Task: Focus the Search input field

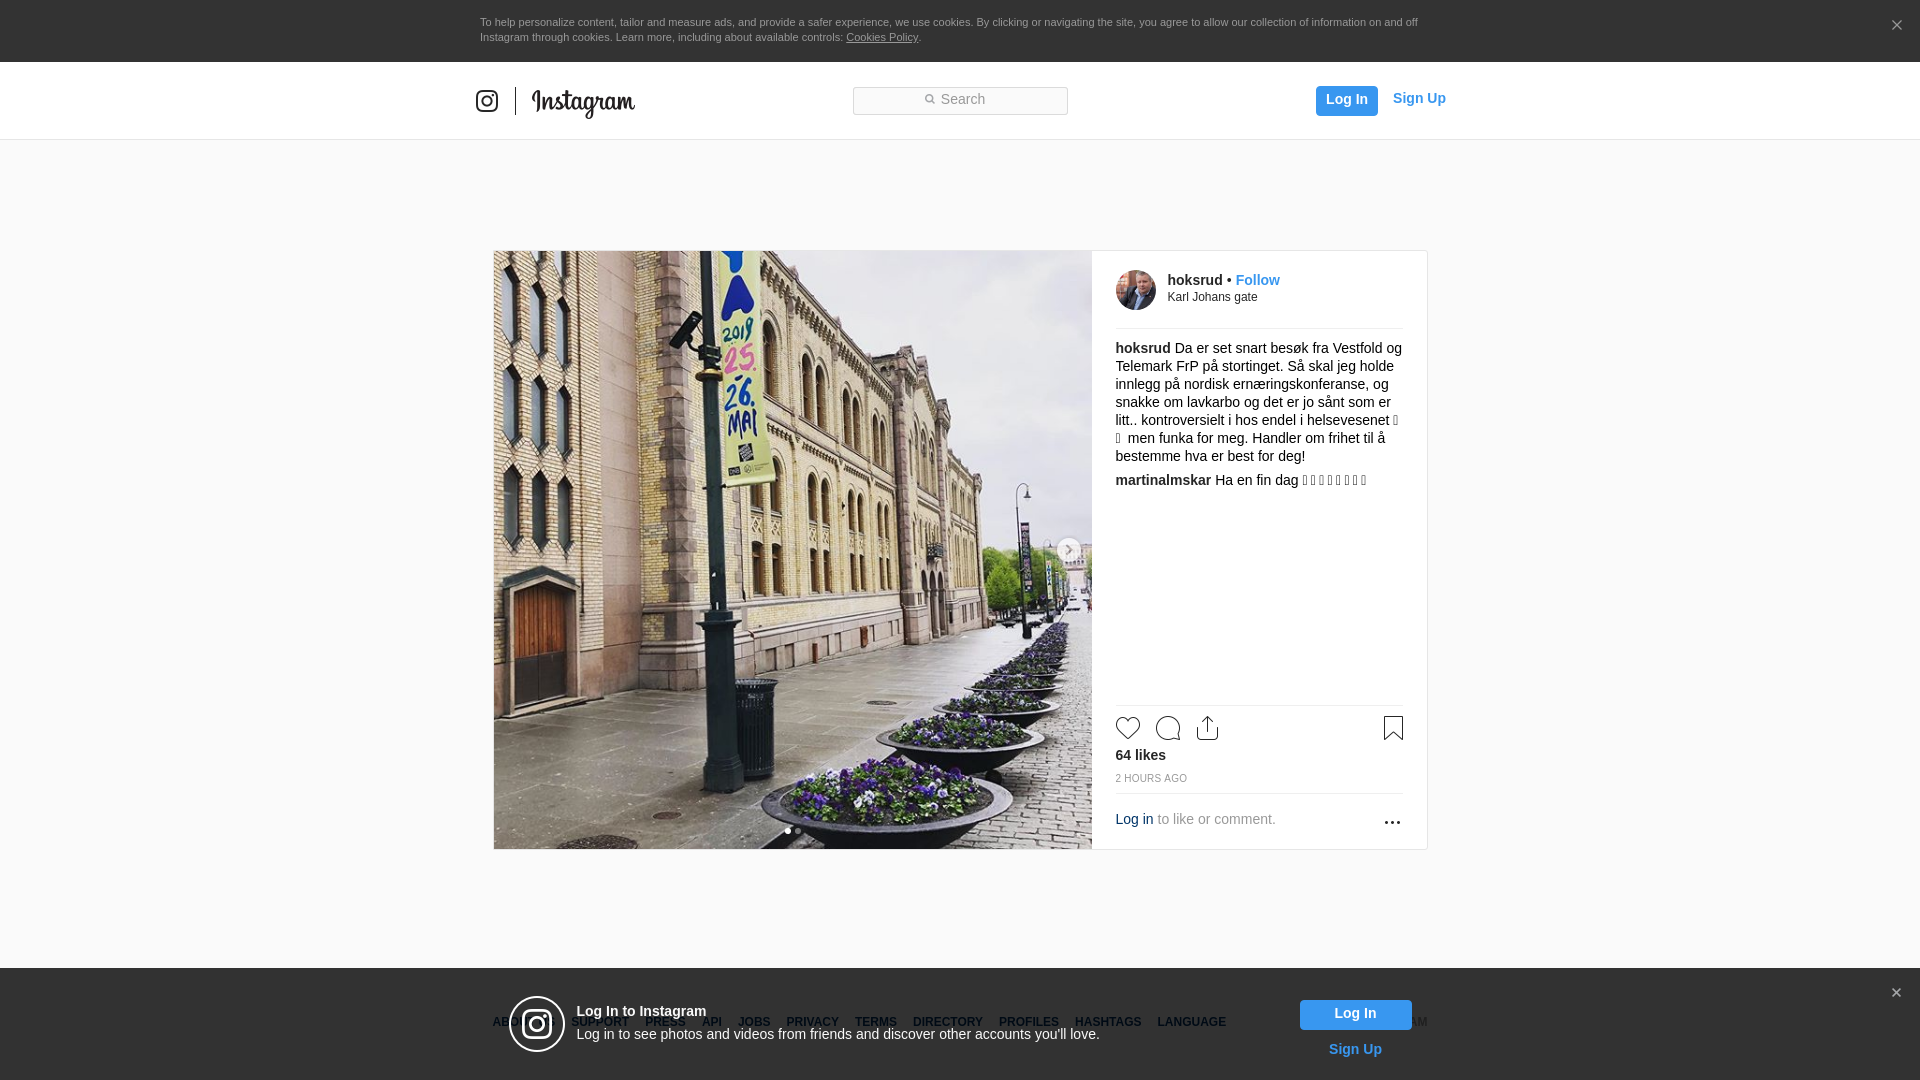Action: (x=960, y=100)
